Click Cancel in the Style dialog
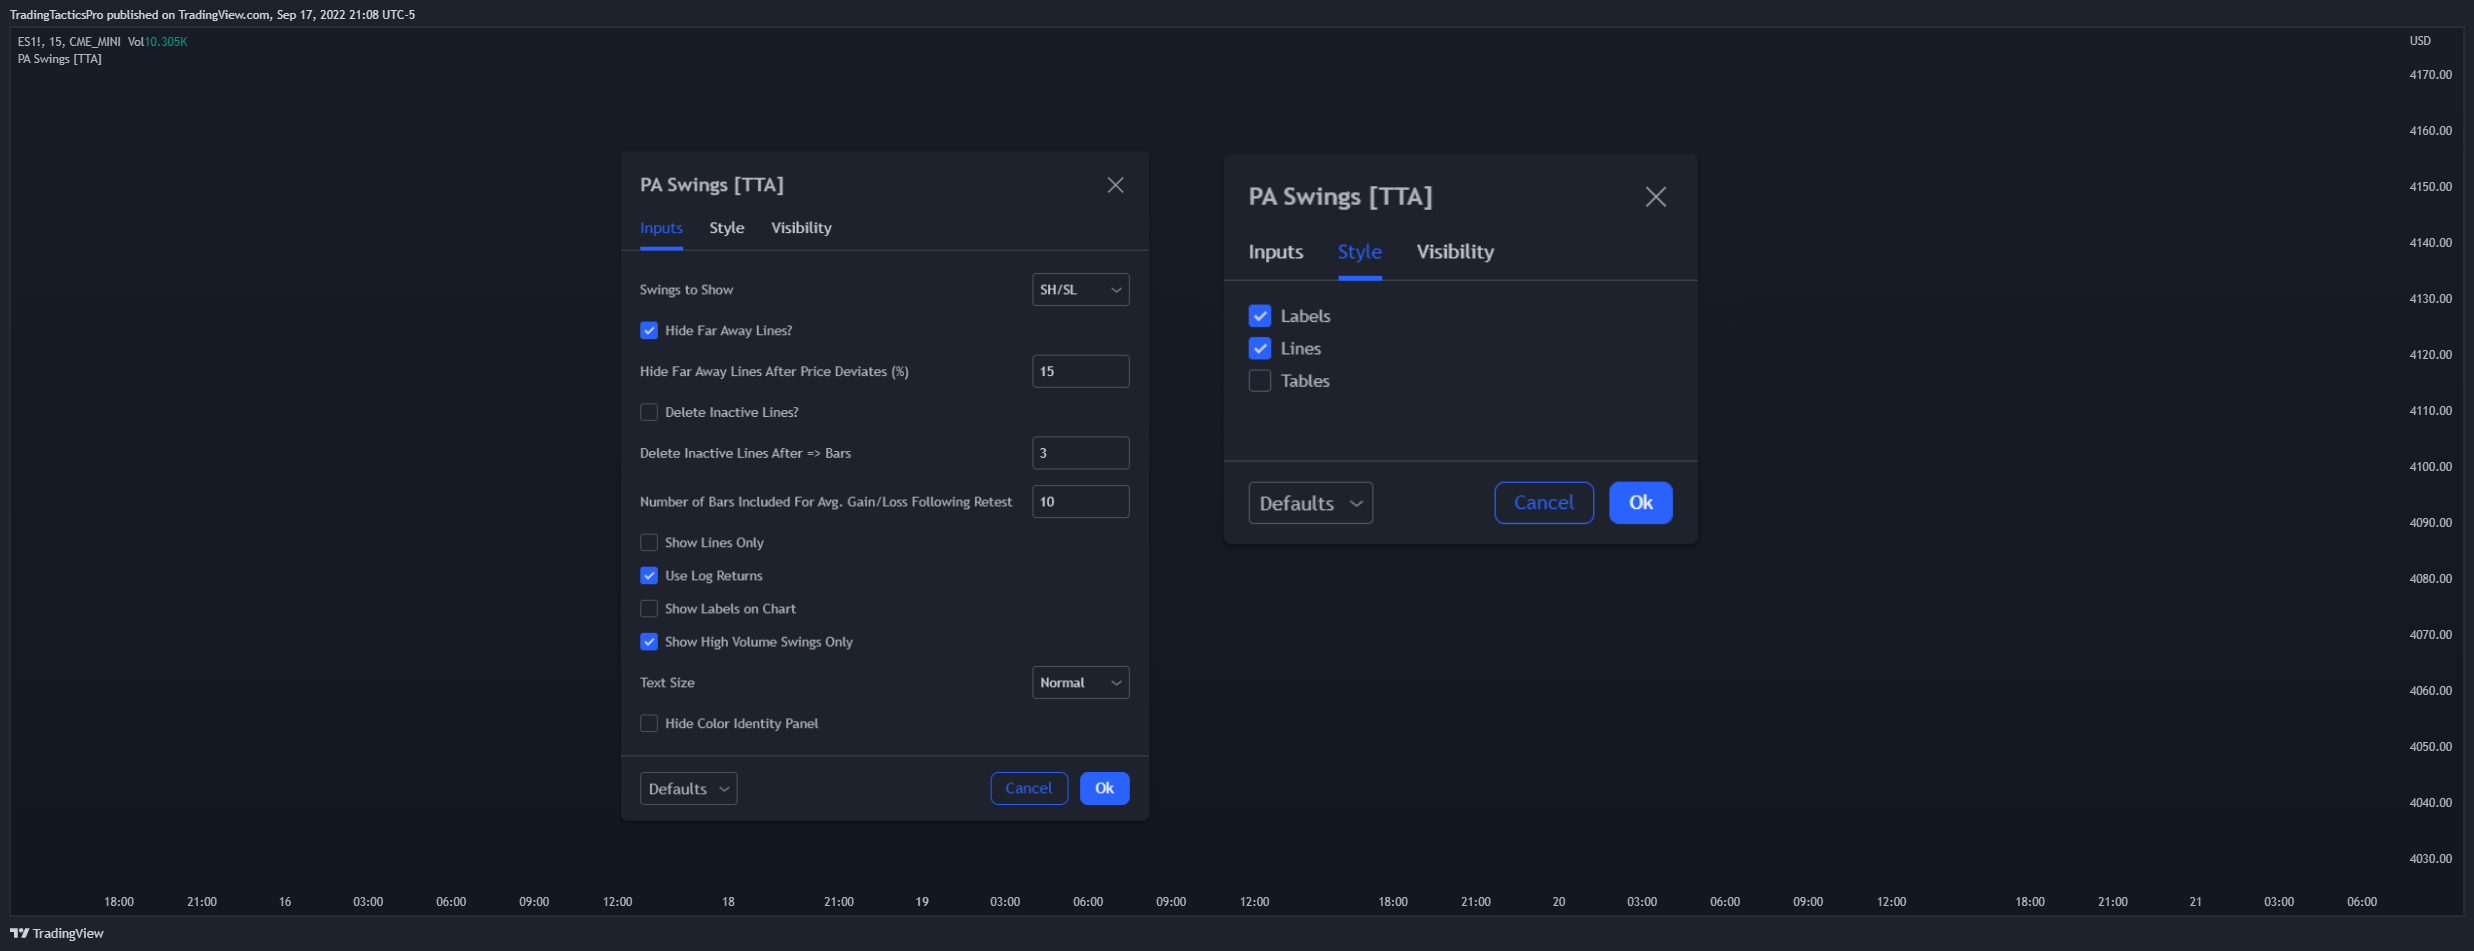 [x=1544, y=503]
